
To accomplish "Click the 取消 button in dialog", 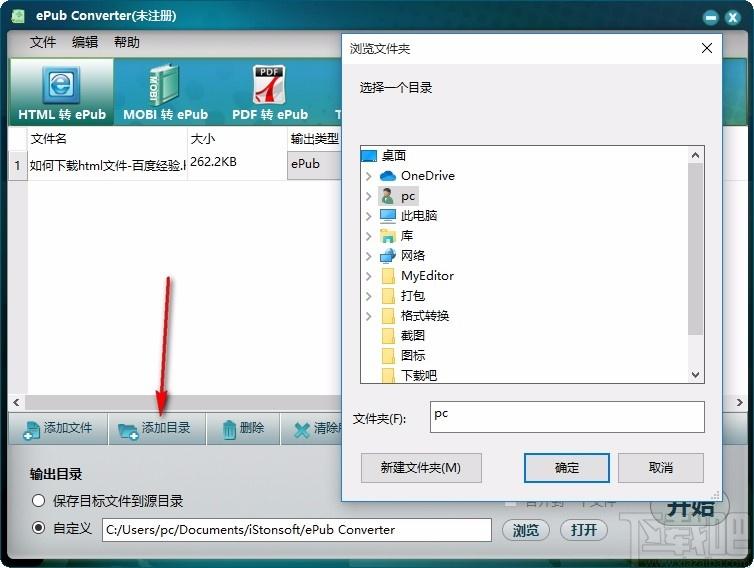I will pyautogui.click(x=660, y=467).
